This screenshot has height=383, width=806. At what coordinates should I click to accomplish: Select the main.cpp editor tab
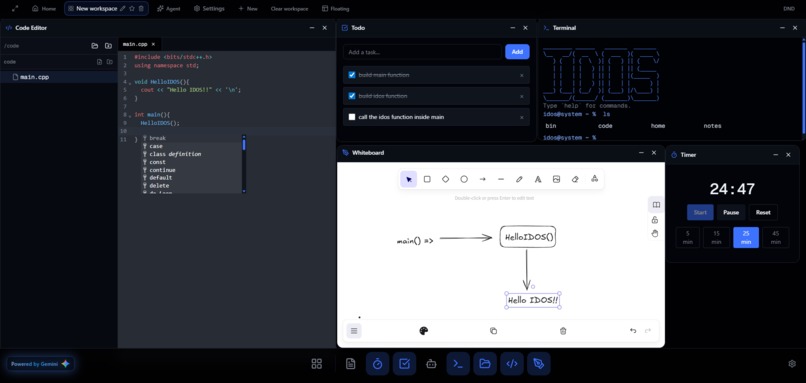[139, 44]
